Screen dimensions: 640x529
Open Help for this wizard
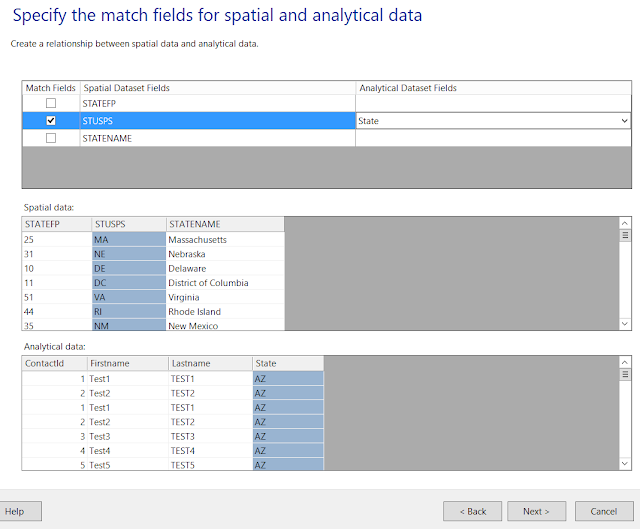click(x=15, y=511)
